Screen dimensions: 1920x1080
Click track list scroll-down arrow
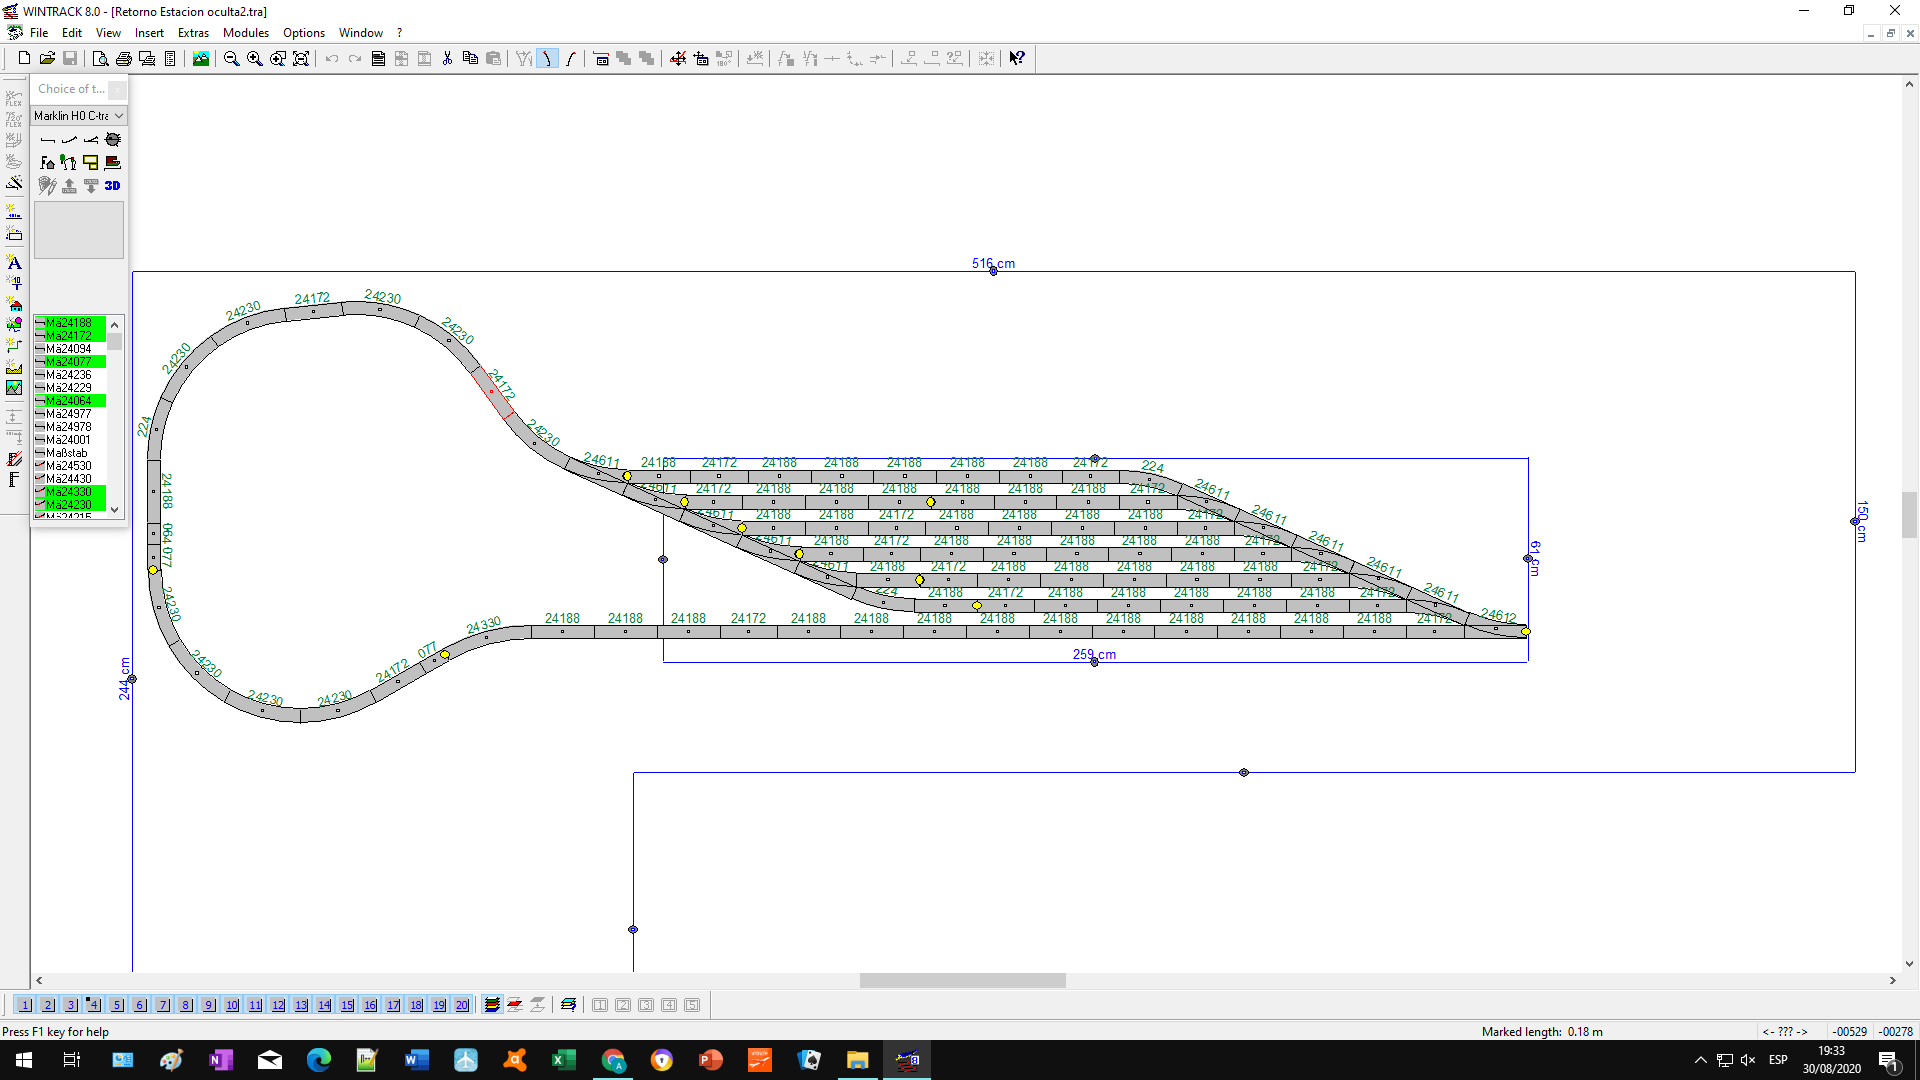point(115,510)
